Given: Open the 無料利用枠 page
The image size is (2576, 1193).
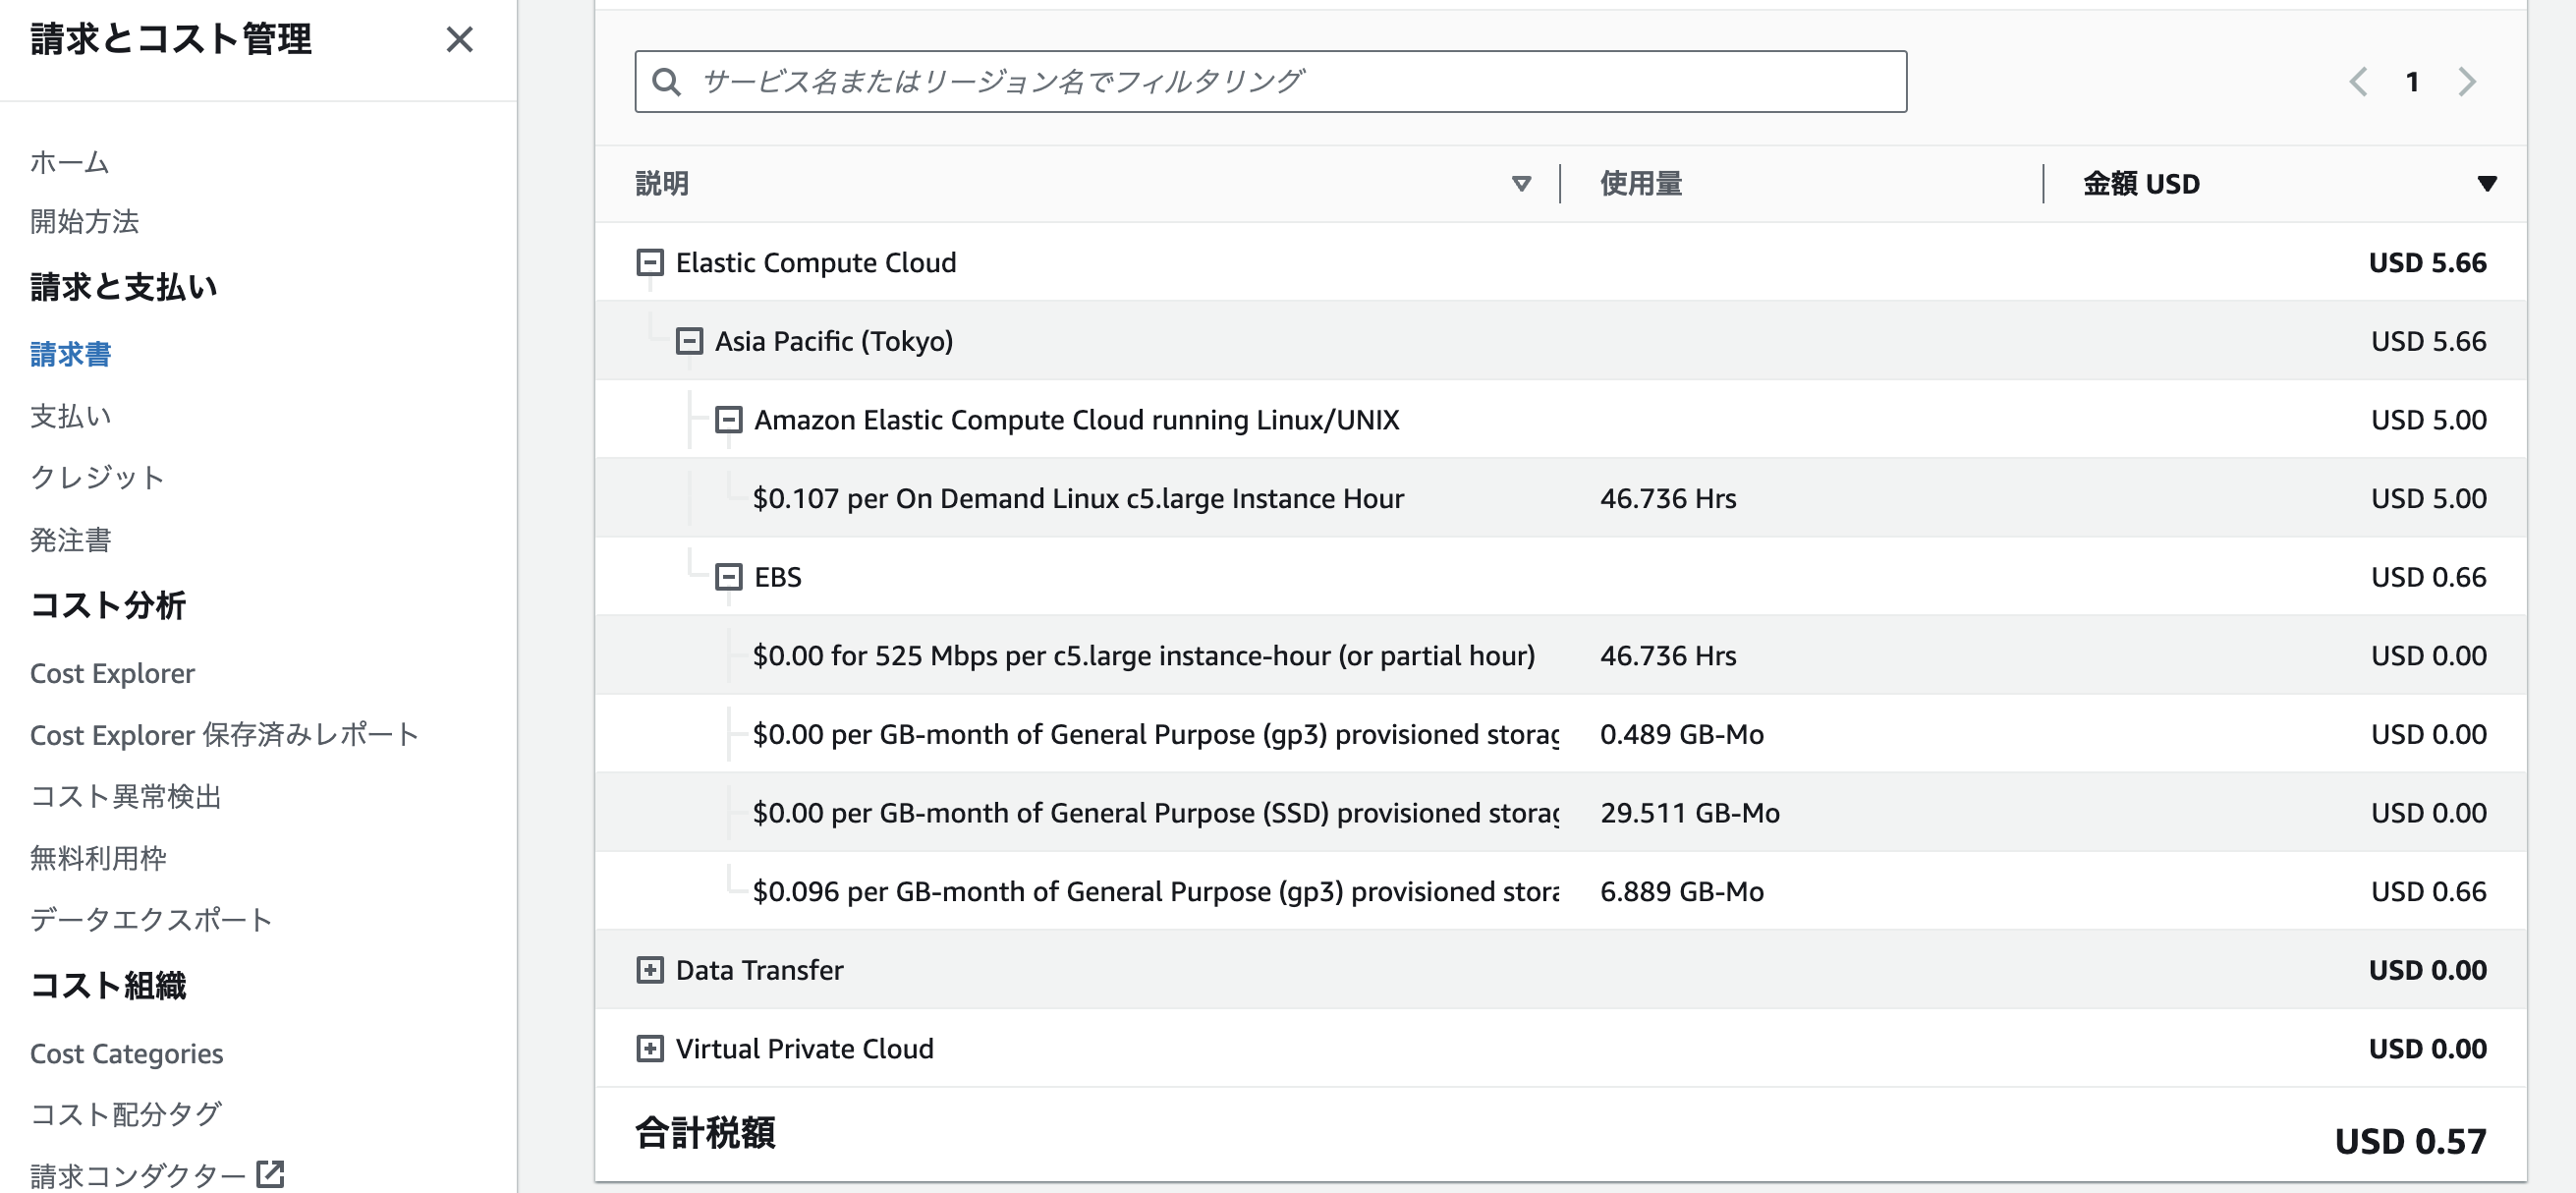Looking at the screenshot, I should [99, 858].
